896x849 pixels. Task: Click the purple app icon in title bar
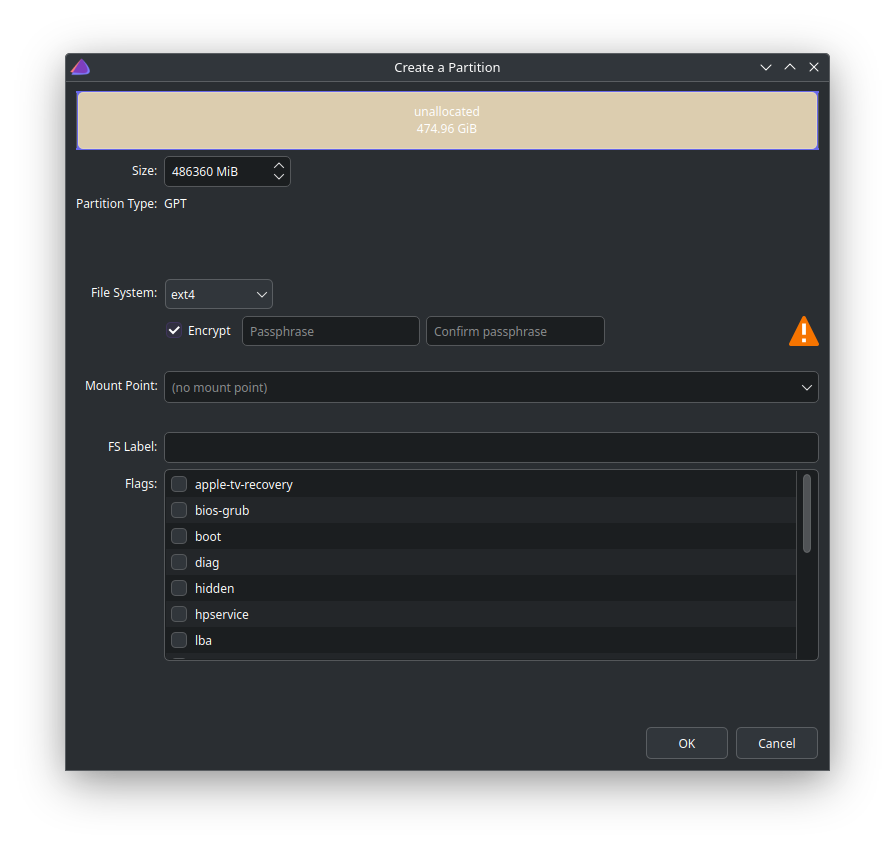point(81,67)
